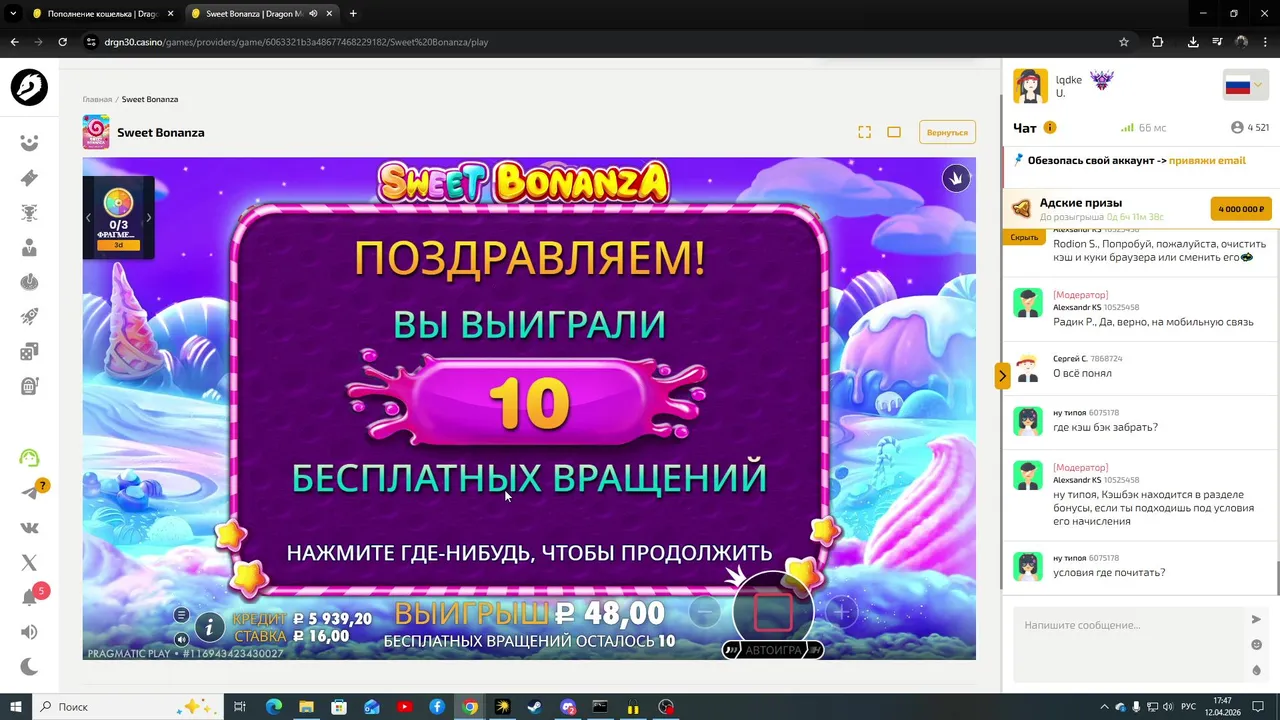Viewport: 1280px width, 720px height.
Task: Open the ticket icon in left sidebar
Action: [29, 178]
